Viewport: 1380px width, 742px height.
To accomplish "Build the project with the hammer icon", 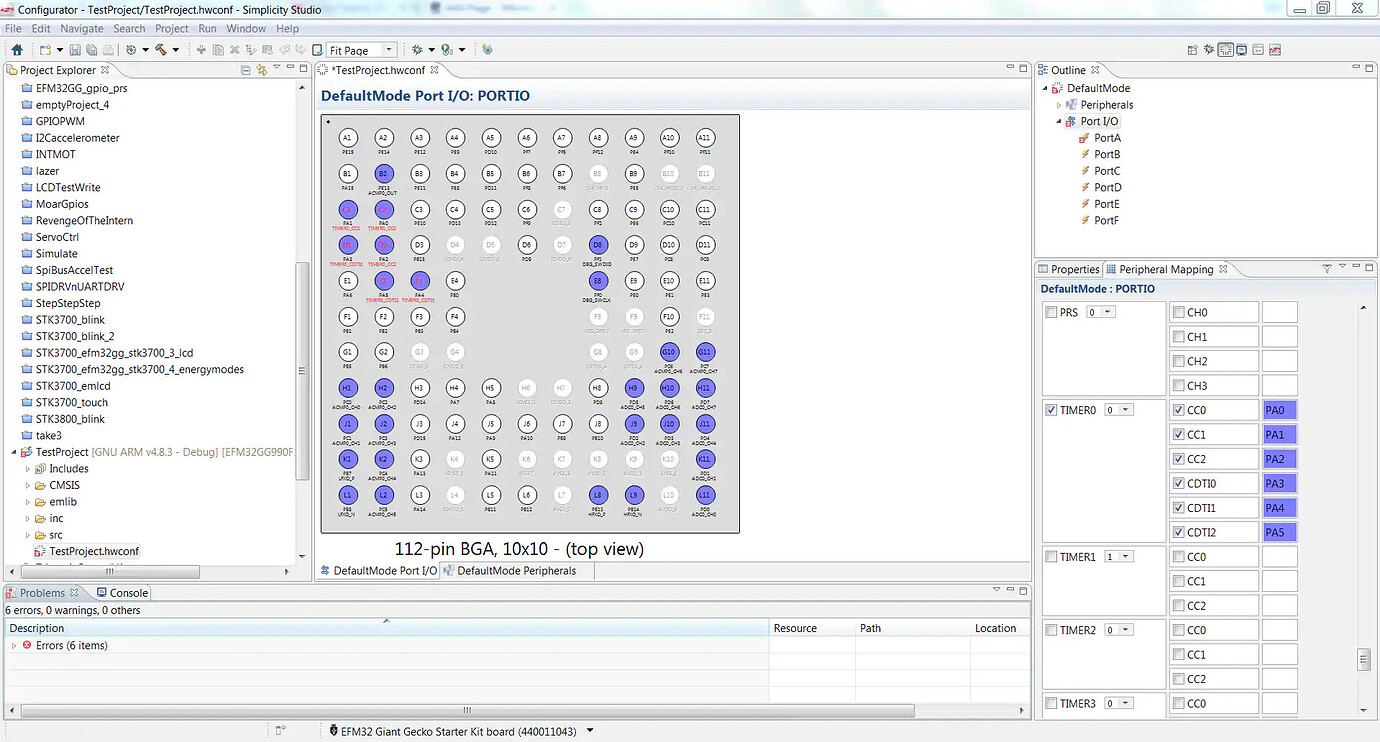I will pos(161,48).
